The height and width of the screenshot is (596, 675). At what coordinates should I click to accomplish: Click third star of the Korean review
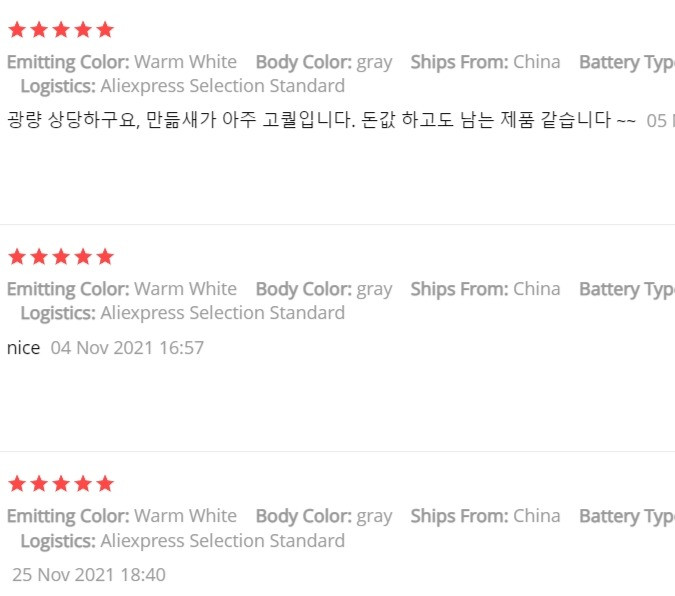tap(61, 30)
